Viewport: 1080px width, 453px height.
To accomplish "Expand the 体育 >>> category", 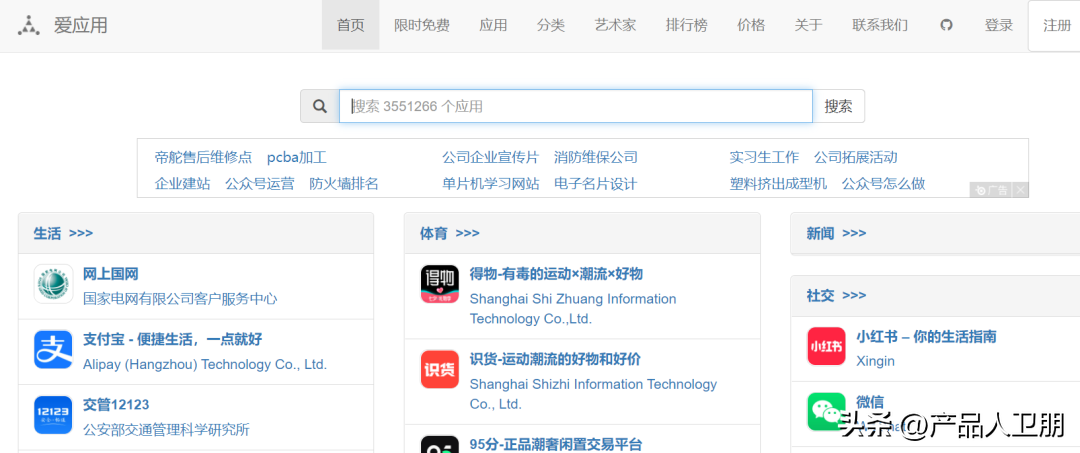I will [449, 233].
